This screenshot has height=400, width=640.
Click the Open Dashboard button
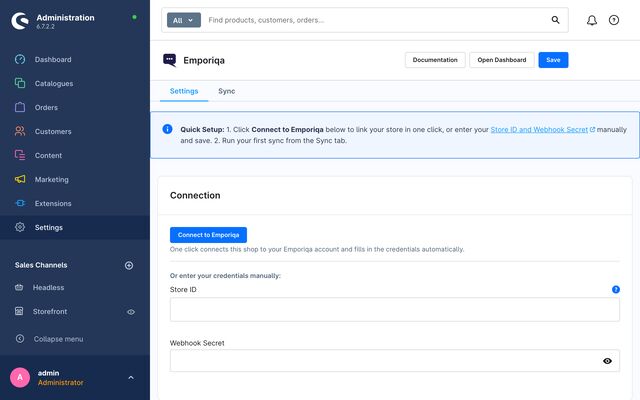502,60
